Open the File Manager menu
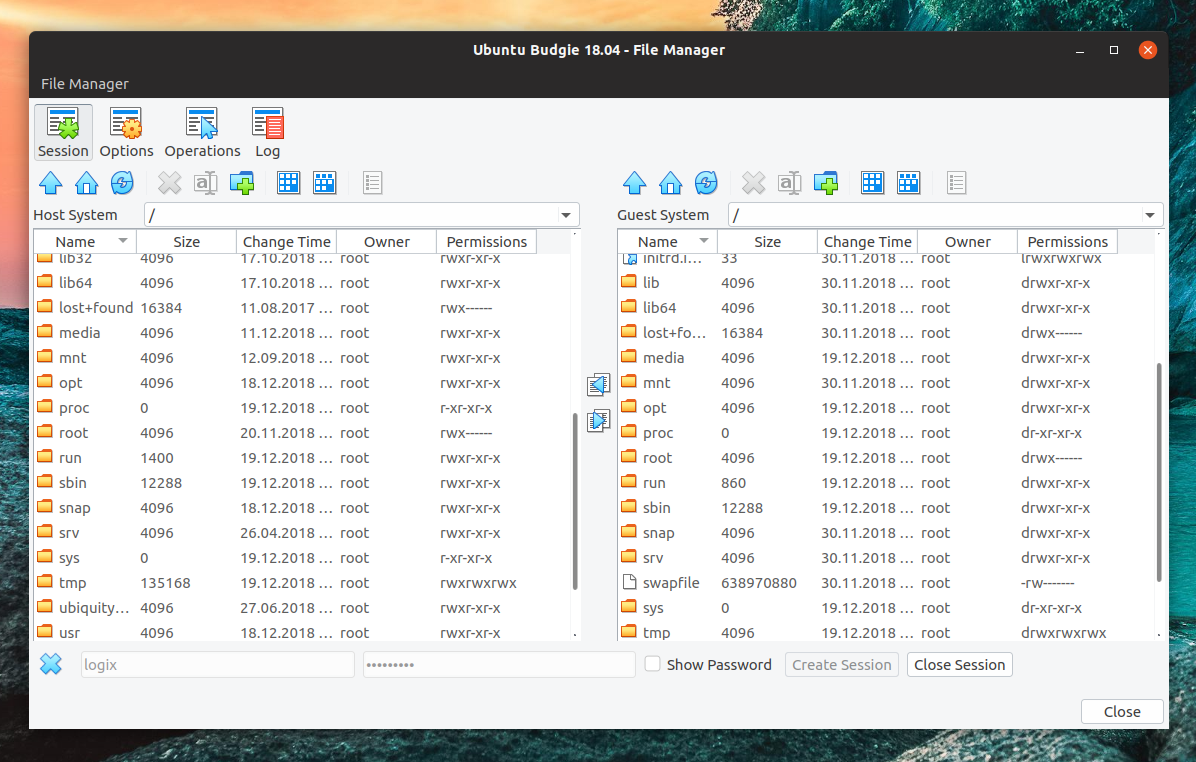This screenshot has height=762, width=1196. point(85,84)
